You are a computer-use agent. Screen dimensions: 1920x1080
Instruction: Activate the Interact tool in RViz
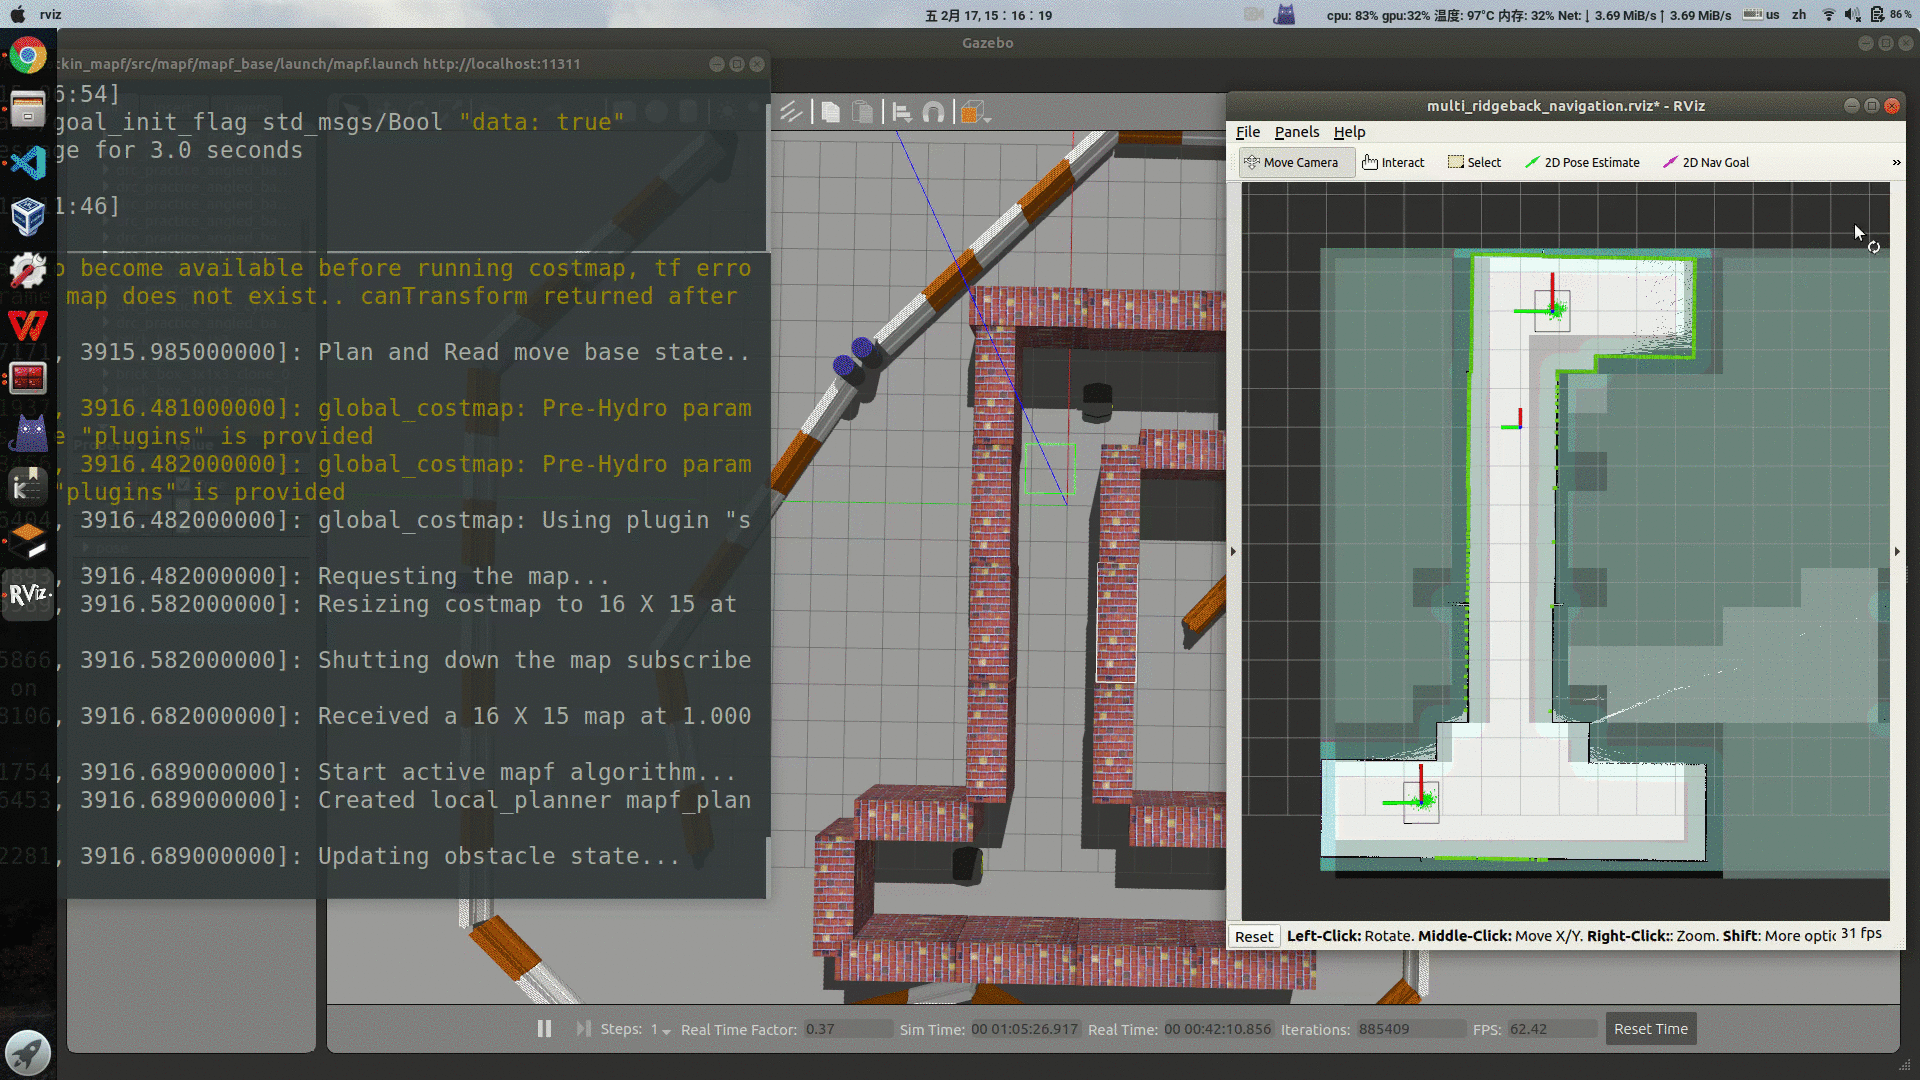pos(1393,162)
